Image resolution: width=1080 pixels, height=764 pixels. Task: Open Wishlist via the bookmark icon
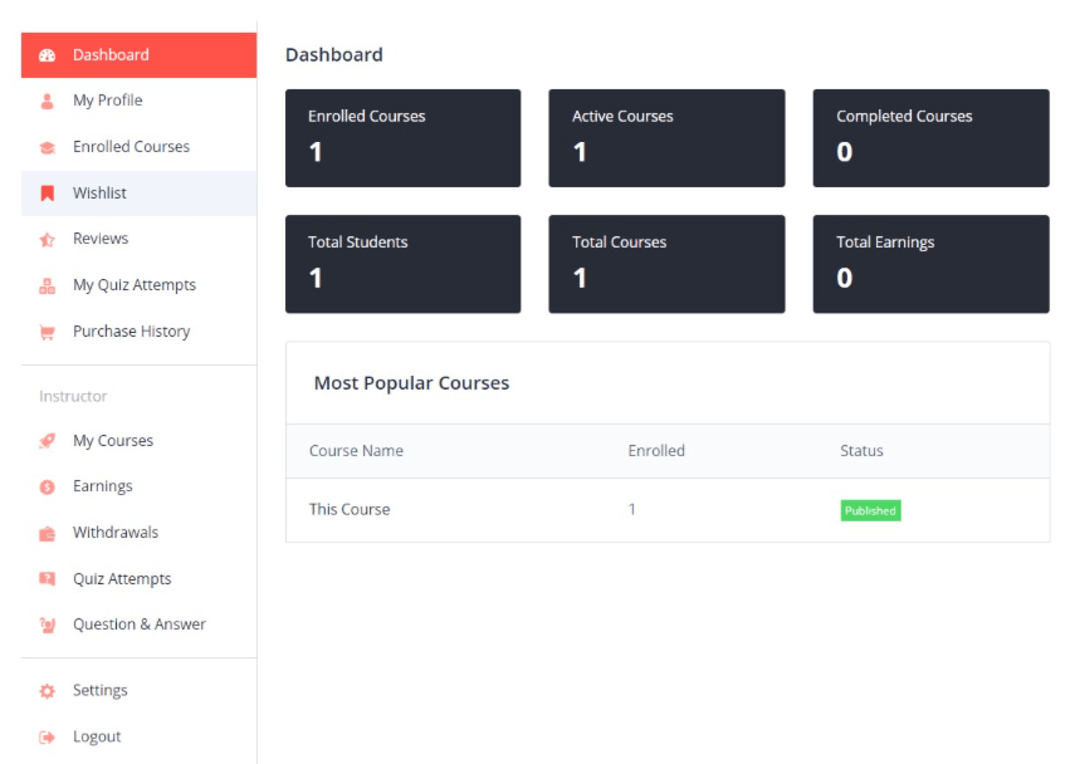(x=47, y=192)
